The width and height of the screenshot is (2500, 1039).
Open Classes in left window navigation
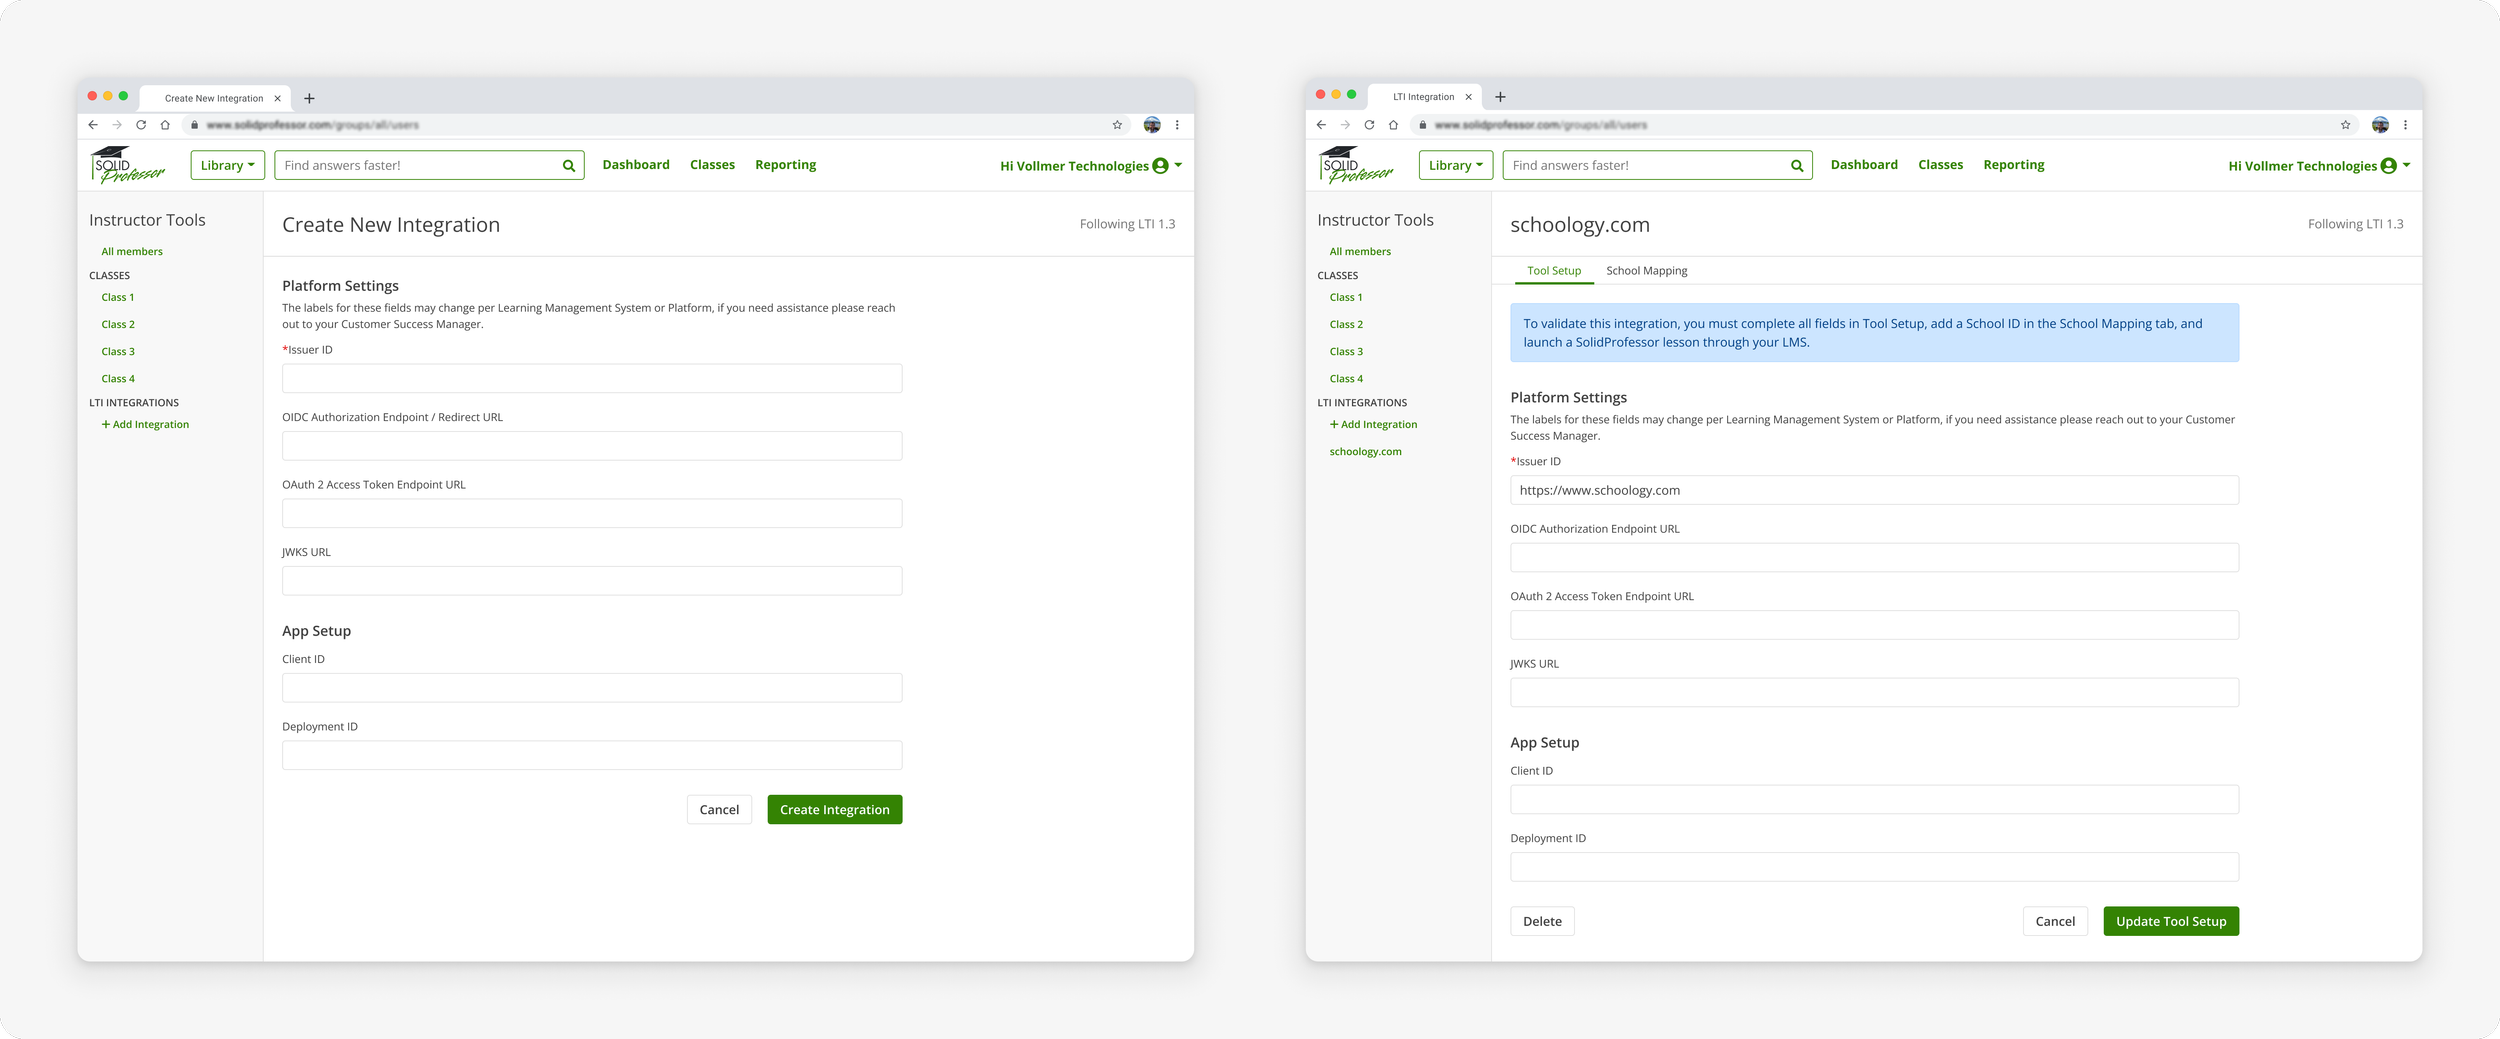pos(712,165)
